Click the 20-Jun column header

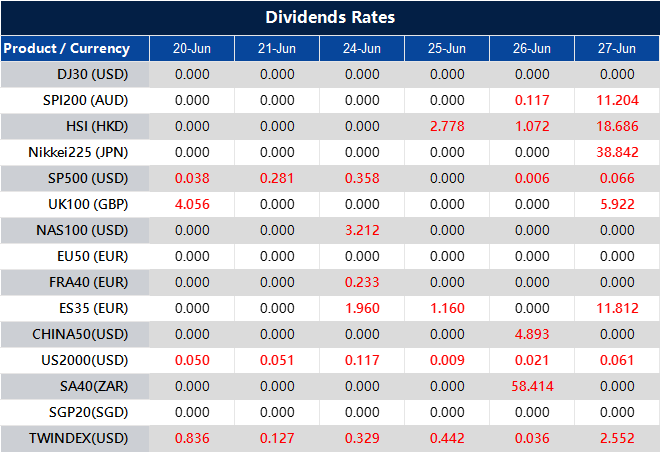pos(192,48)
